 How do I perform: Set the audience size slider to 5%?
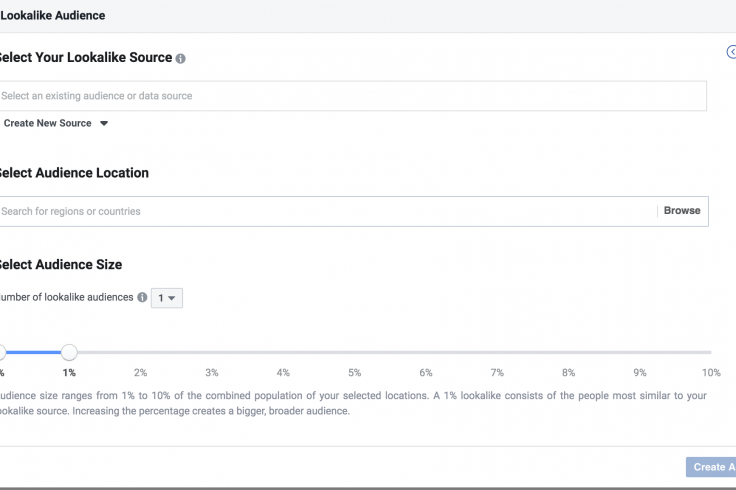coord(354,352)
